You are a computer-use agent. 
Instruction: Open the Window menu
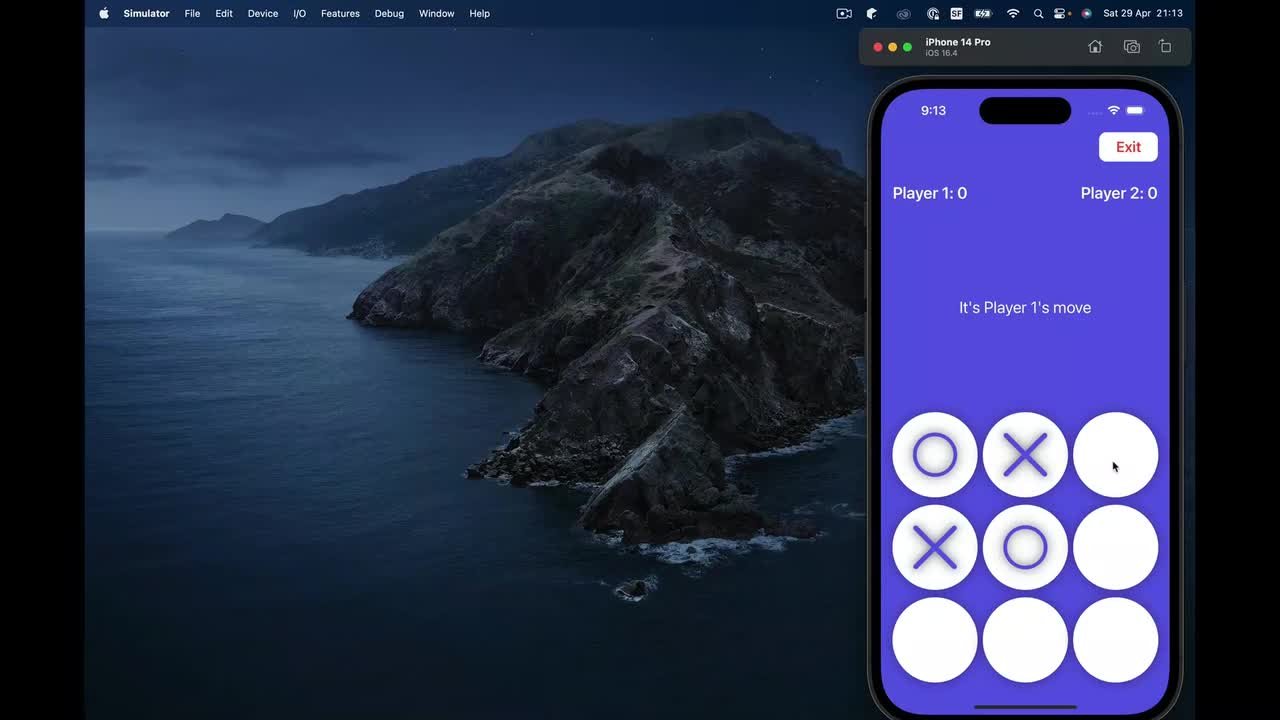[x=436, y=13]
